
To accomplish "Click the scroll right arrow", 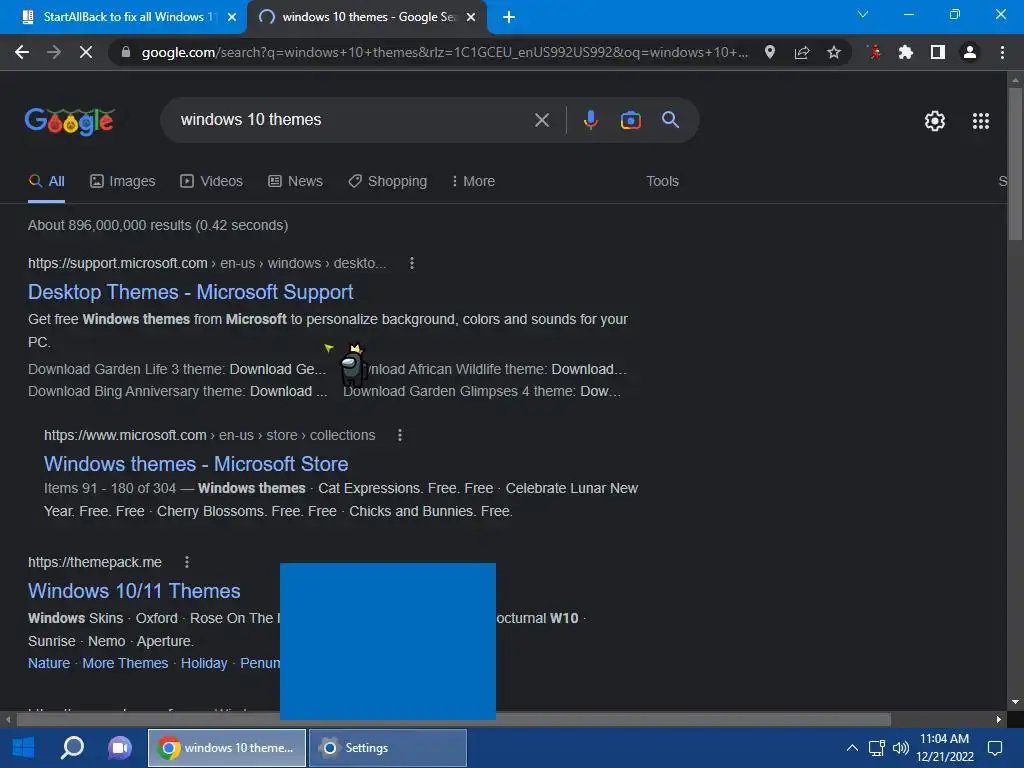I will tap(999, 720).
